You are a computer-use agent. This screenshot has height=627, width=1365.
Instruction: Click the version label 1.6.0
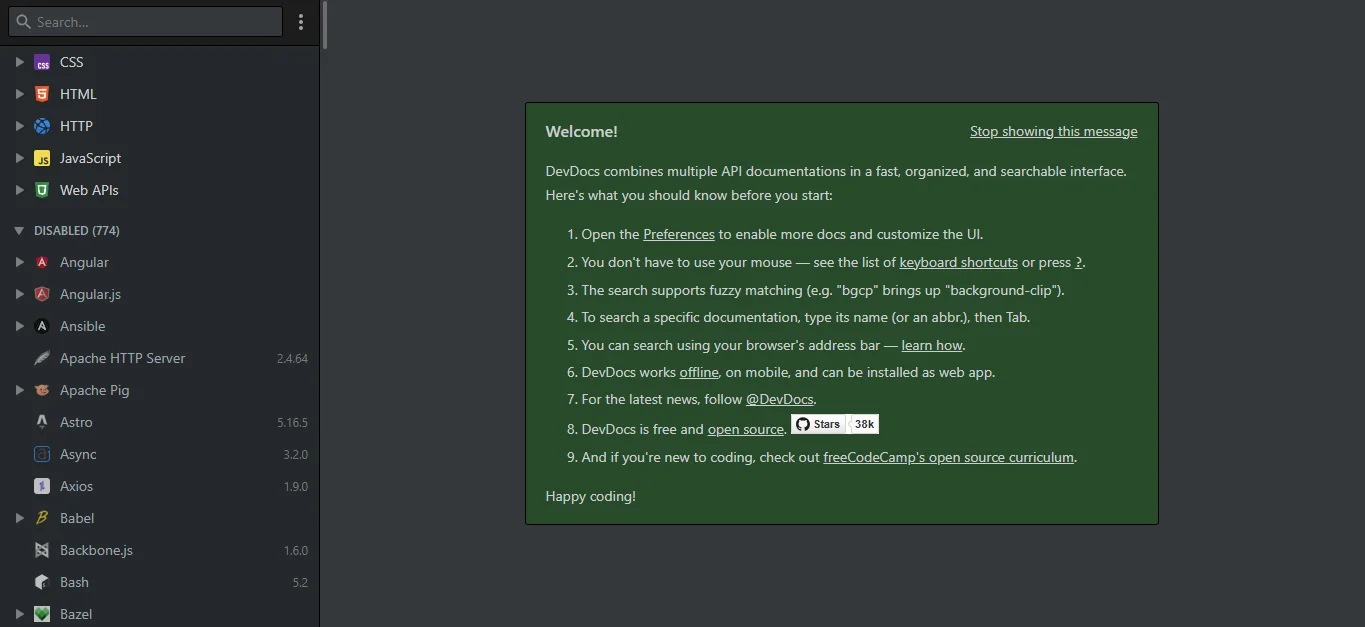tap(295, 550)
